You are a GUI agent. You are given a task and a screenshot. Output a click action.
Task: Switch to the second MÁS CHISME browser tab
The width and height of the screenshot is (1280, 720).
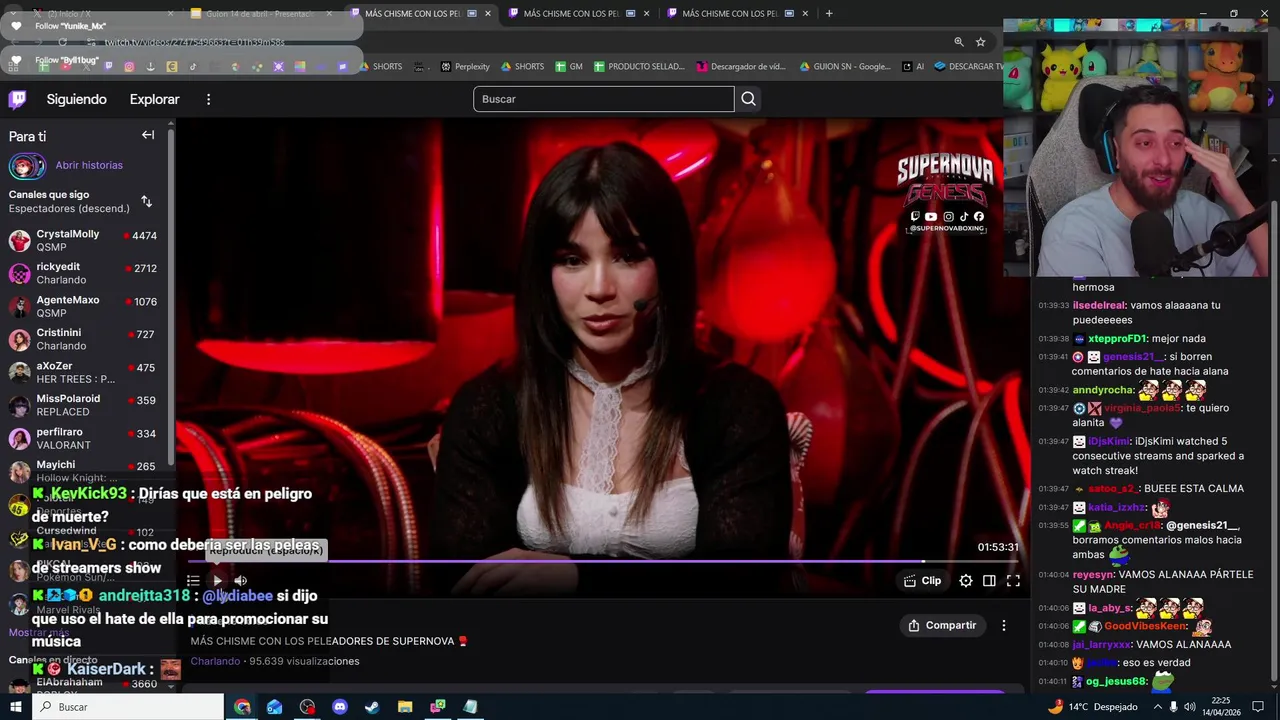tap(580, 14)
